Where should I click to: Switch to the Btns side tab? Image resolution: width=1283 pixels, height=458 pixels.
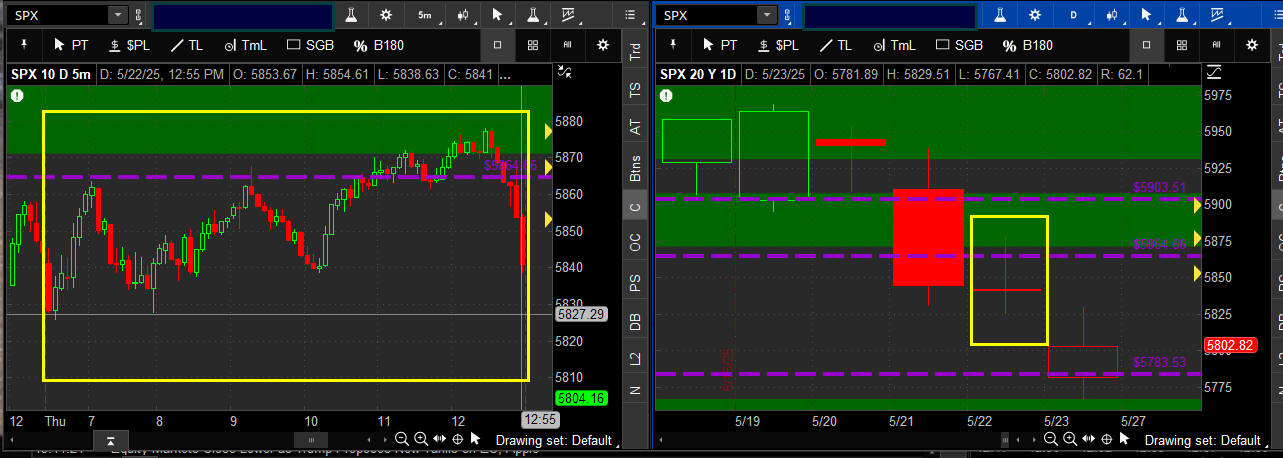coord(635,167)
